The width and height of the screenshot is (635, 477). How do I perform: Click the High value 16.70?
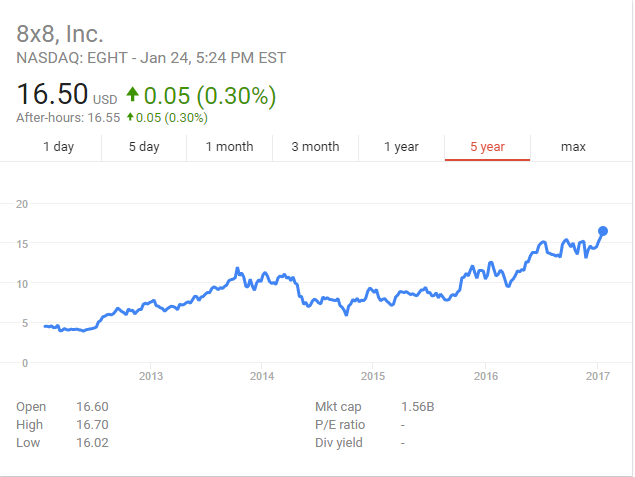[x=92, y=425]
